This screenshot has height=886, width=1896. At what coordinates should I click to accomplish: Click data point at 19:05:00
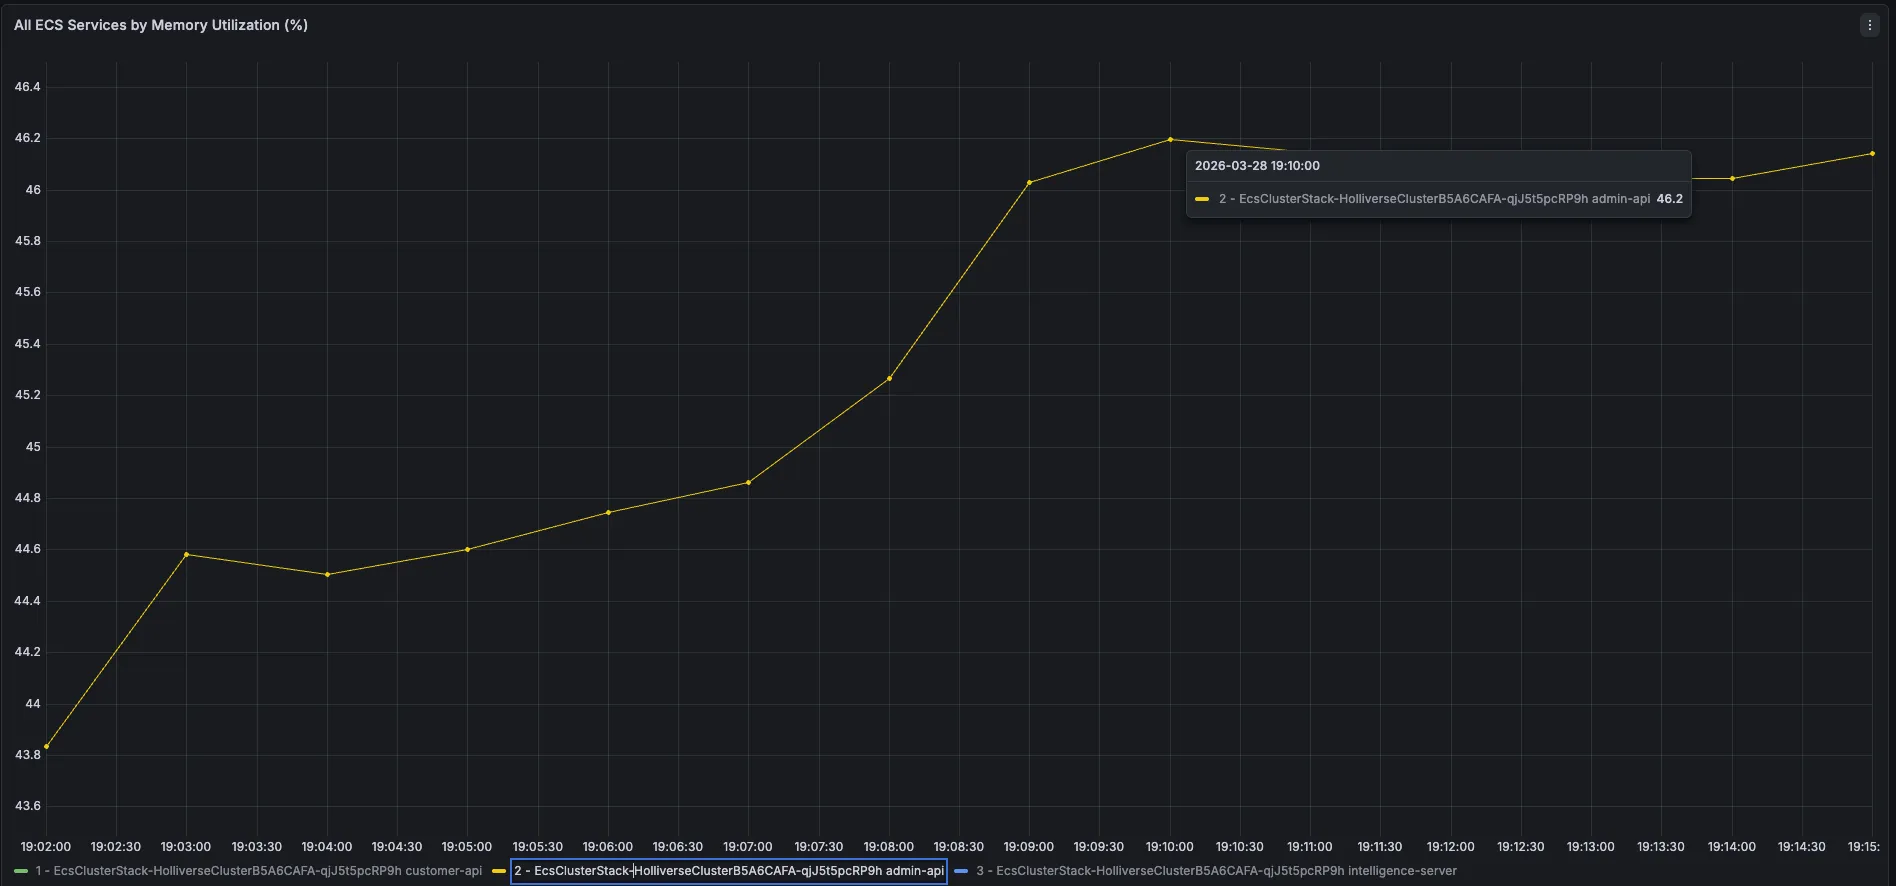467,549
